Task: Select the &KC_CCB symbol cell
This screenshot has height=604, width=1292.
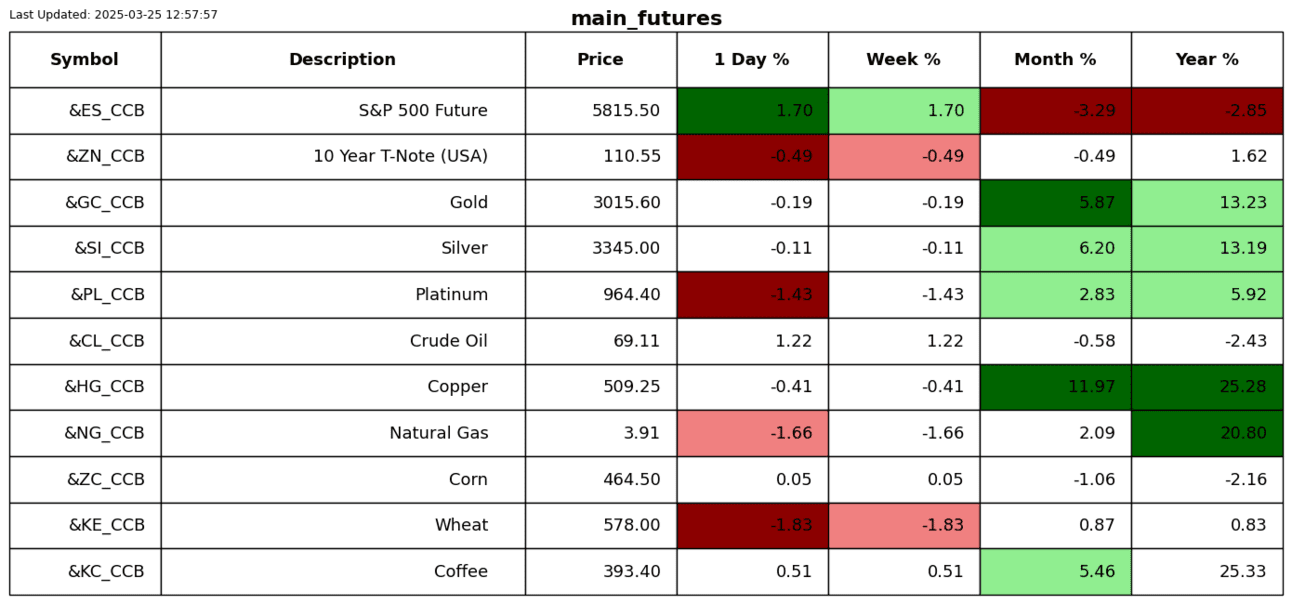Action: (x=106, y=571)
